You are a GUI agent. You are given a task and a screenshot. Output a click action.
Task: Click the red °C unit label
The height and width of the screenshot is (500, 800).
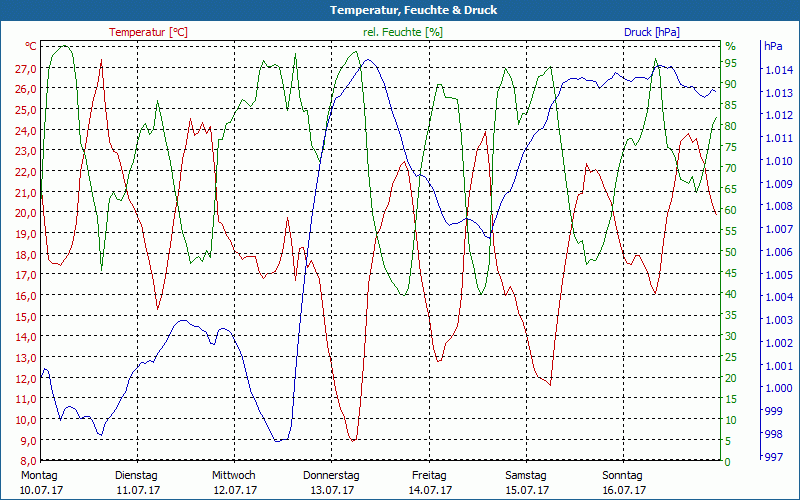[31, 46]
